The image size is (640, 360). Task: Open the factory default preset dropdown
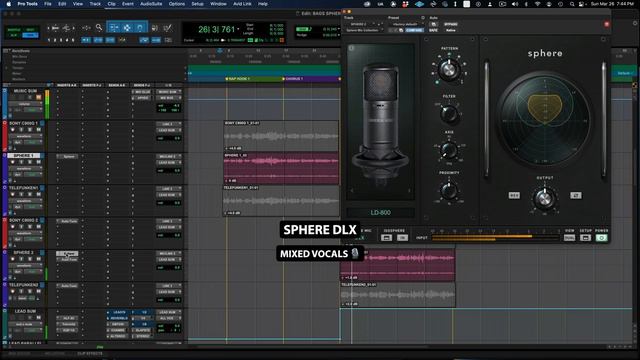[407, 24]
